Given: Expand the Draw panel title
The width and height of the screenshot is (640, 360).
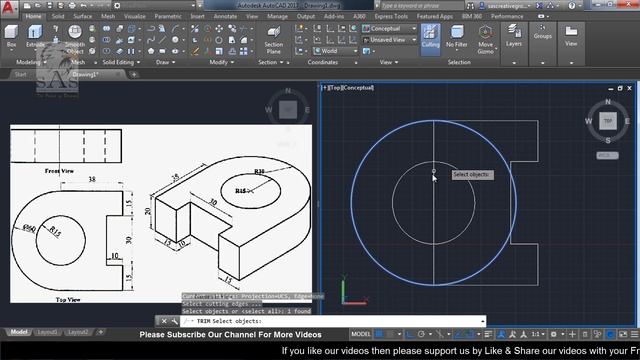Looking at the screenshot, I should pyautogui.click(x=166, y=62).
